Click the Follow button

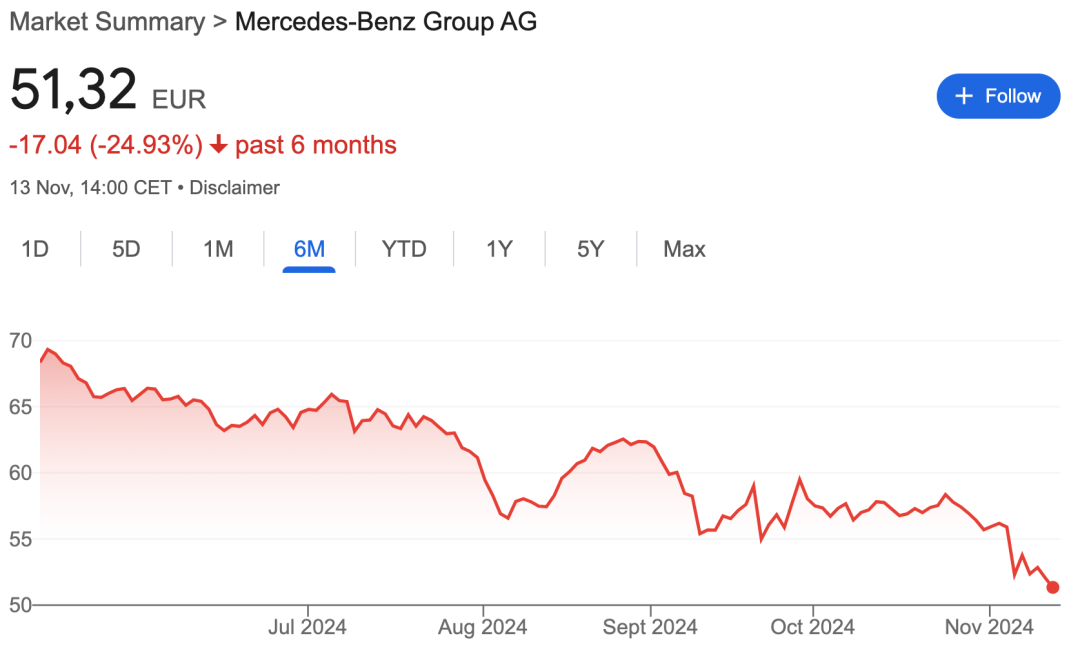click(x=997, y=96)
